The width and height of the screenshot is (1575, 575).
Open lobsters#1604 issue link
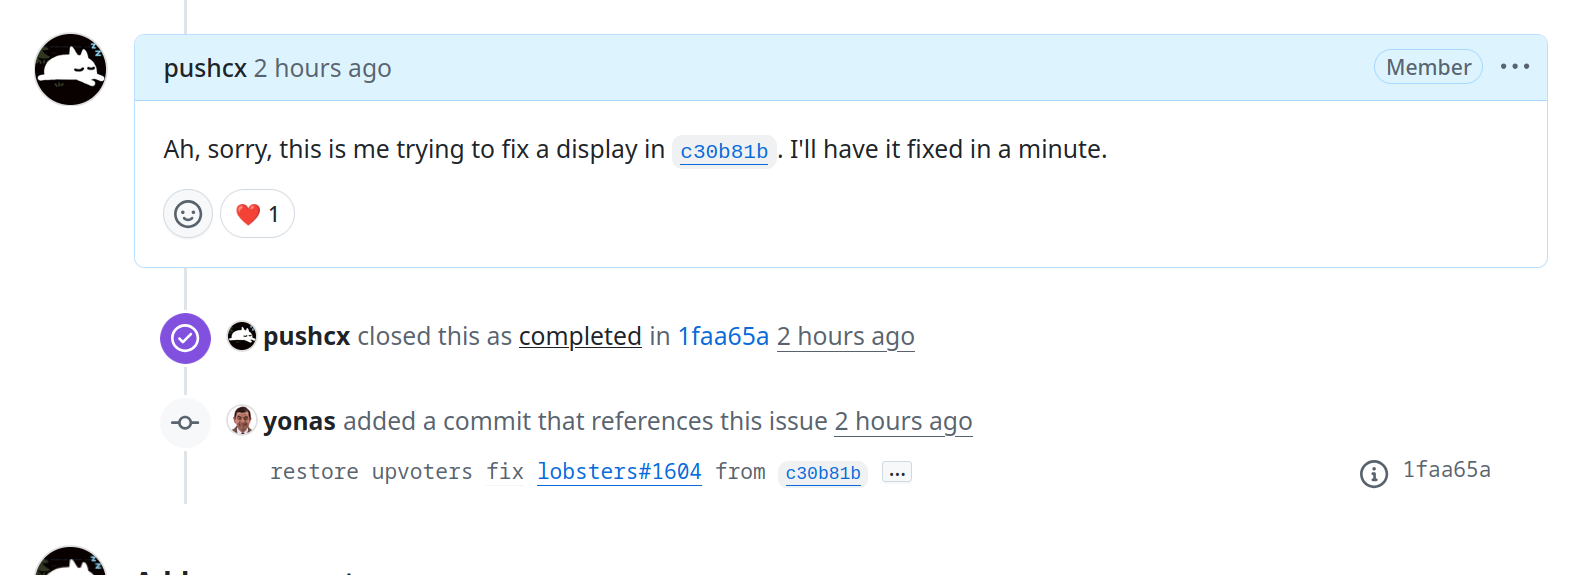coord(619,472)
